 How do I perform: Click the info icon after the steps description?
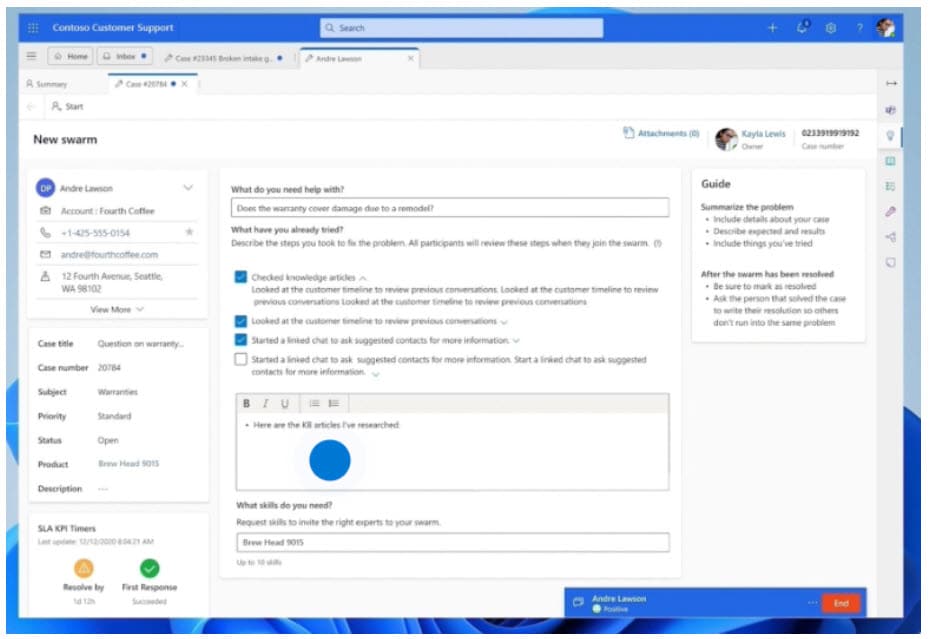pos(658,243)
